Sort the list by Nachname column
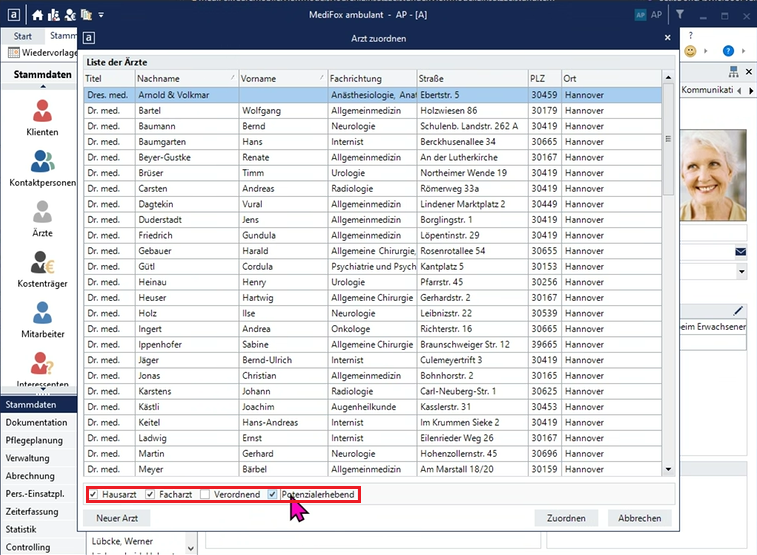This screenshot has height=555, width=757. click(185, 78)
